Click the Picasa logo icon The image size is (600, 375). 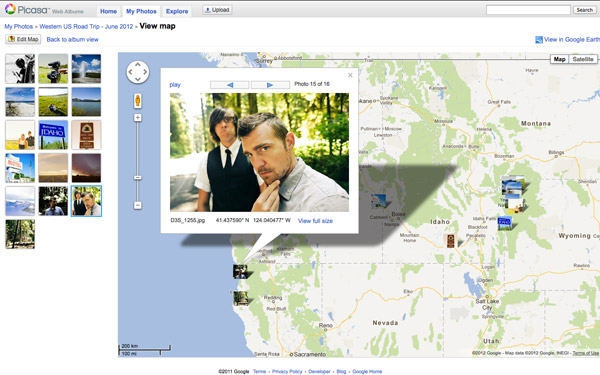(x=10, y=9)
